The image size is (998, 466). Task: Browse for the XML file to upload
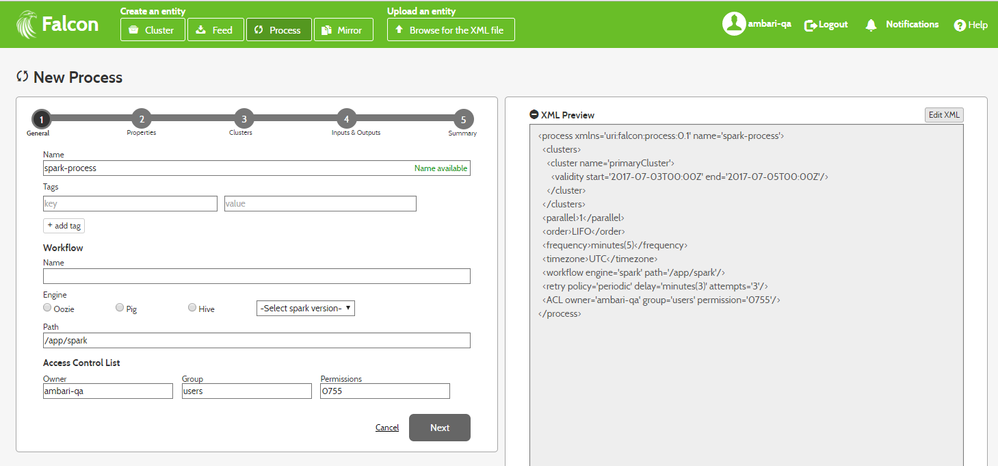click(451, 30)
